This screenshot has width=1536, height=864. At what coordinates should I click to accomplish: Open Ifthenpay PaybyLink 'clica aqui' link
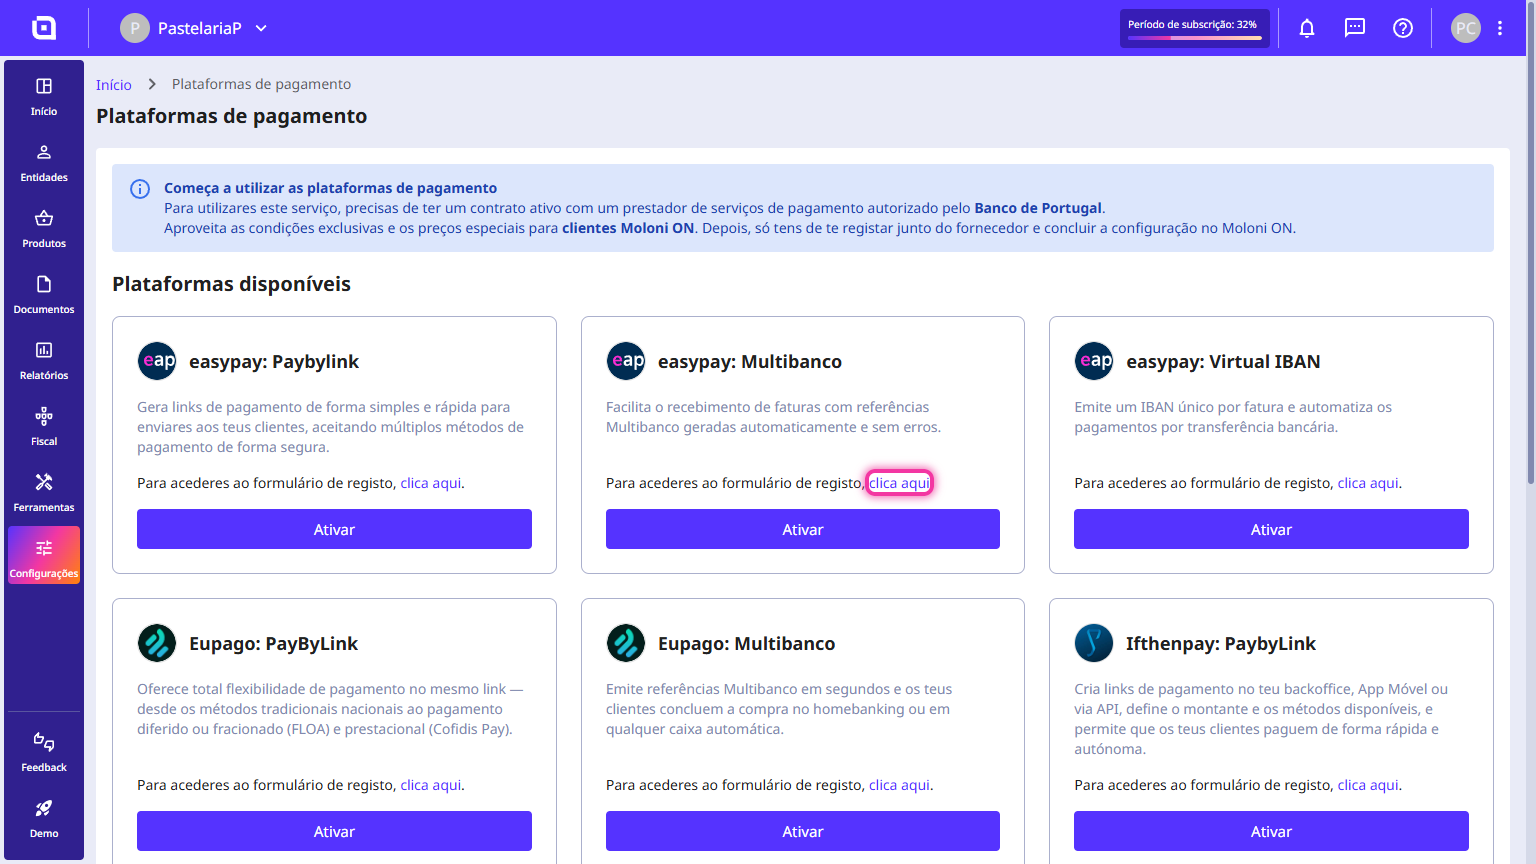pyautogui.click(x=1368, y=785)
